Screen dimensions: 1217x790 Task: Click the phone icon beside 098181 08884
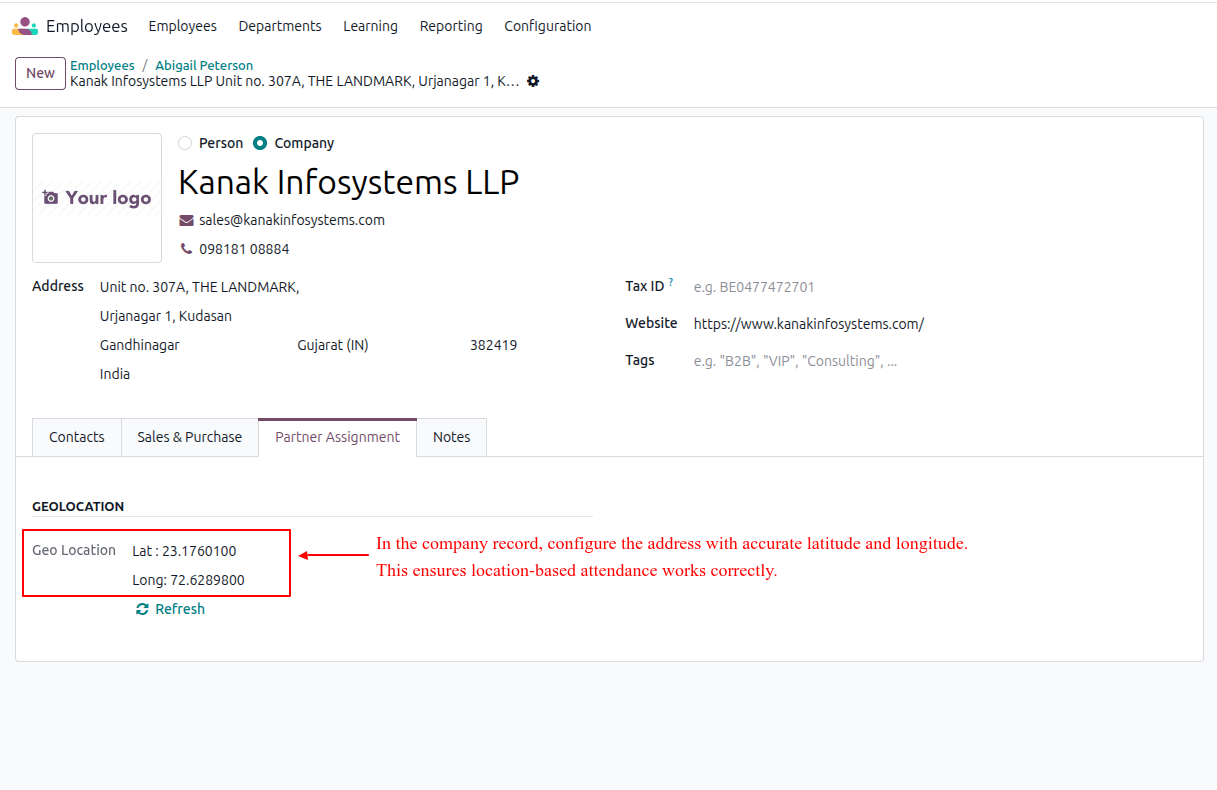click(186, 249)
